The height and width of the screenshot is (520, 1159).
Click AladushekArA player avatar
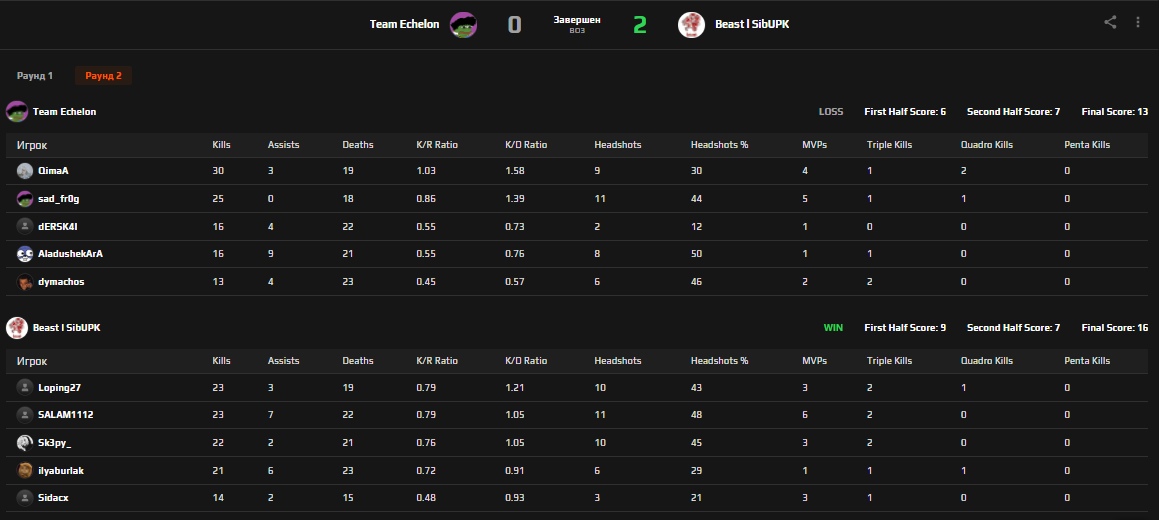click(x=25, y=254)
